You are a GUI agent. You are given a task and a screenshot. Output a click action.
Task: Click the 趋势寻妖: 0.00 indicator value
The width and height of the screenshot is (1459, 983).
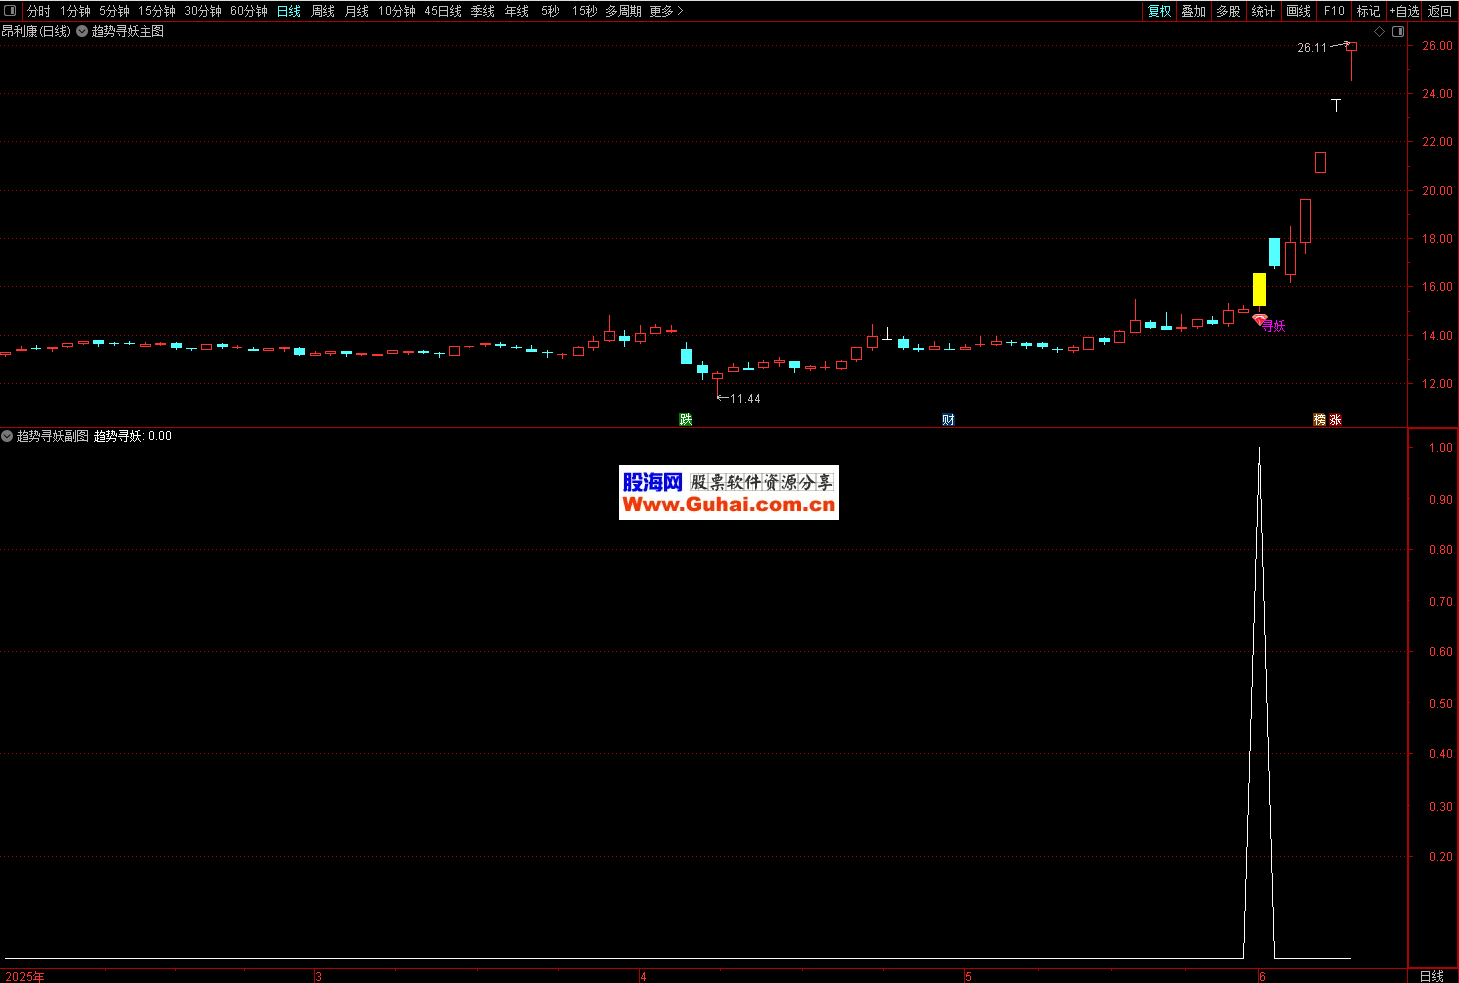(x=133, y=436)
